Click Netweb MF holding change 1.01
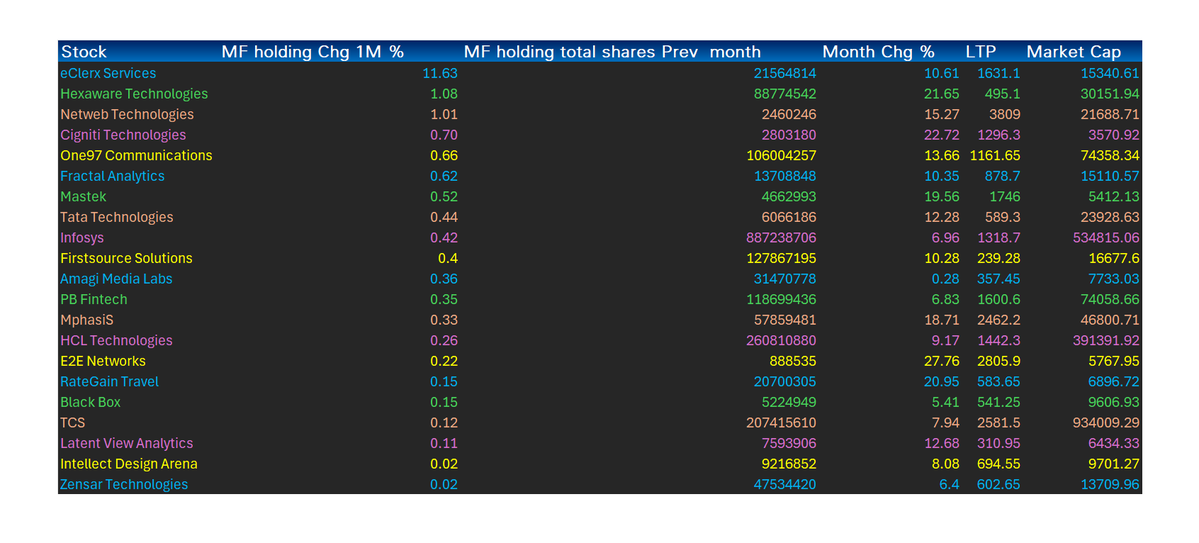Viewport: 1199px width, 543px height. pos(443,115)
